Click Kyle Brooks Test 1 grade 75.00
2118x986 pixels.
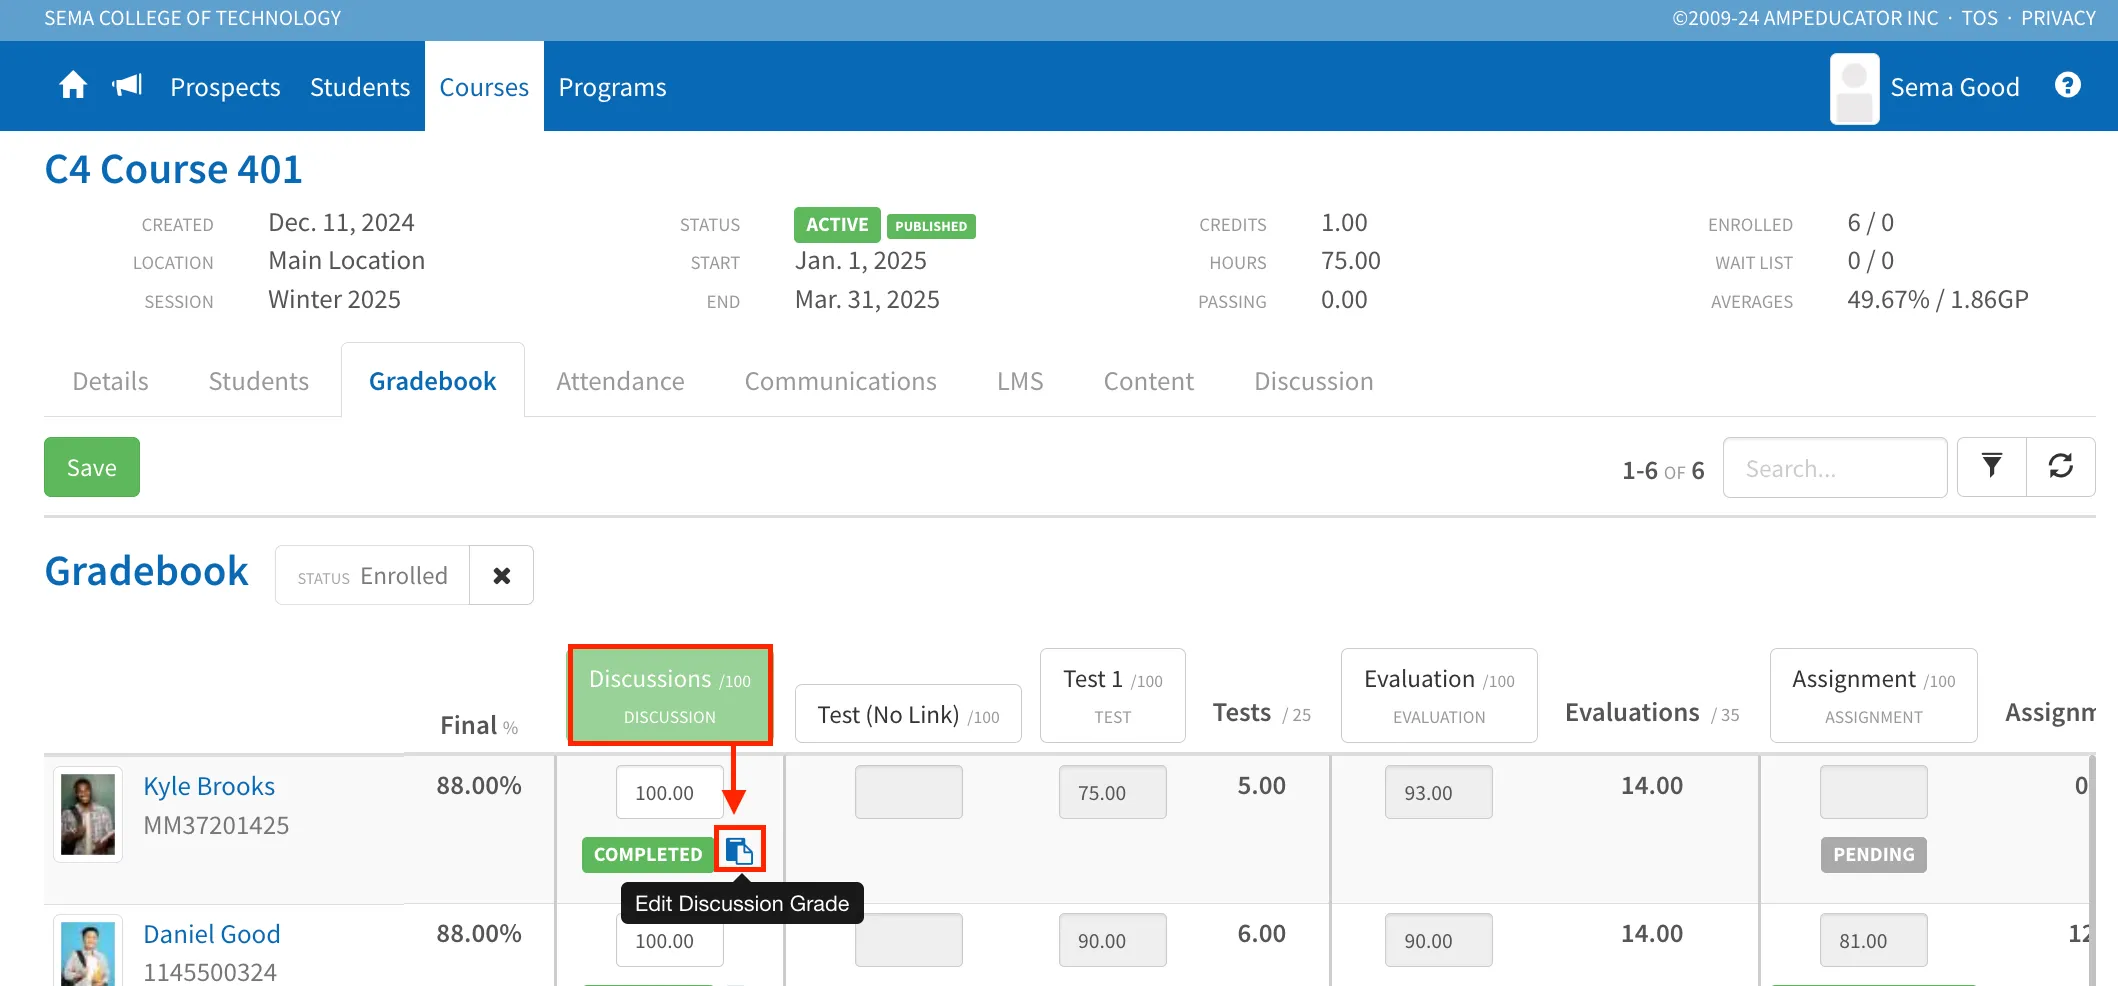point(1113,792)
